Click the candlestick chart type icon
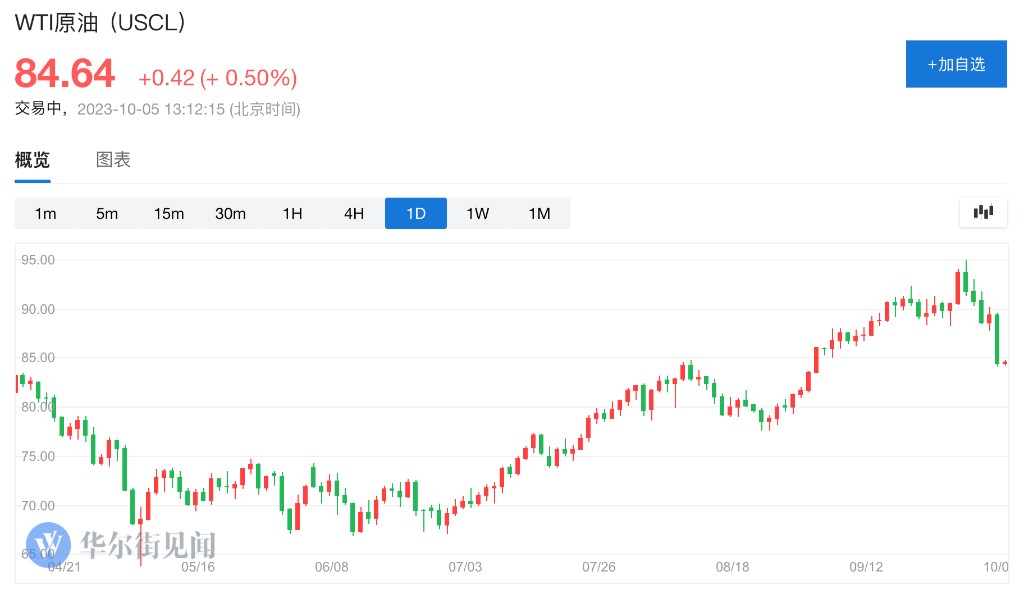 tap(983, 212)
